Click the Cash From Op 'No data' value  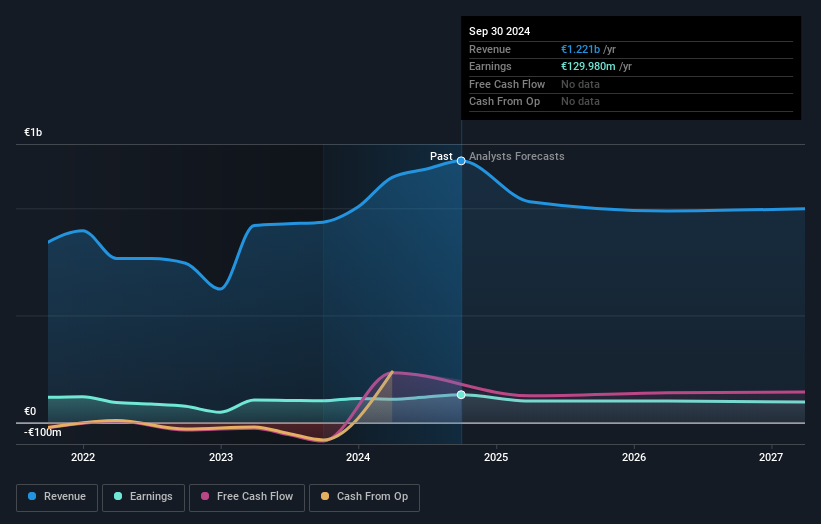(580, 102)
